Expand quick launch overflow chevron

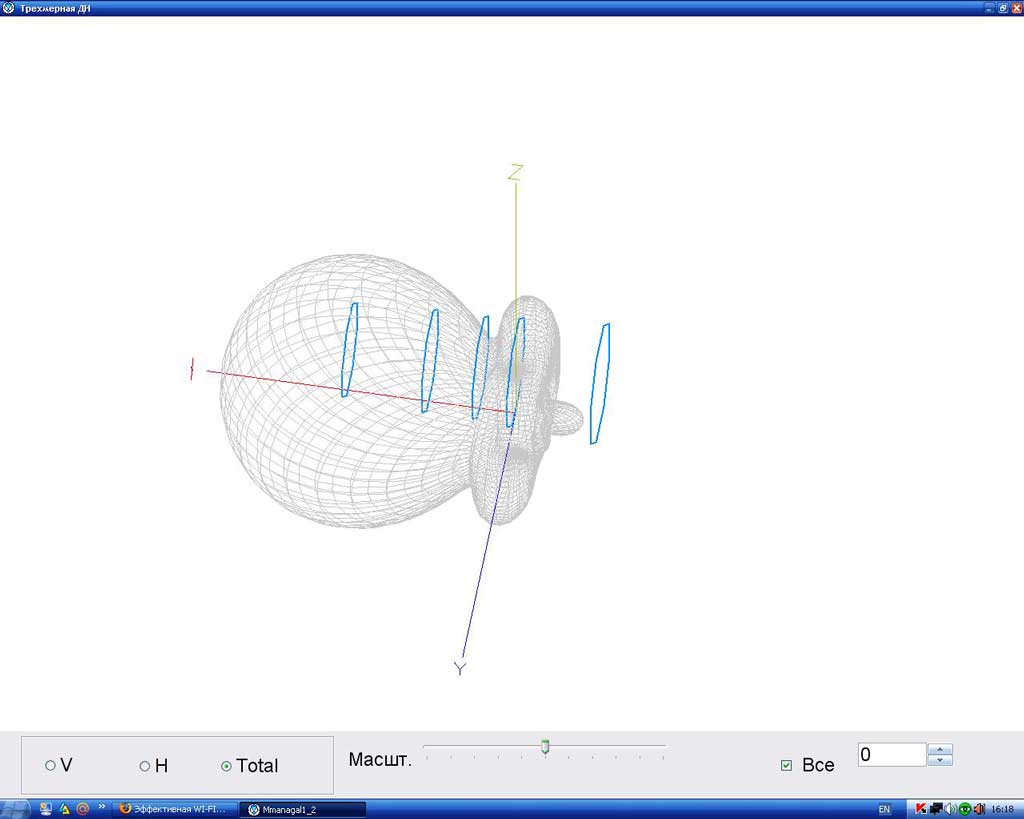[x=101, y=807]
